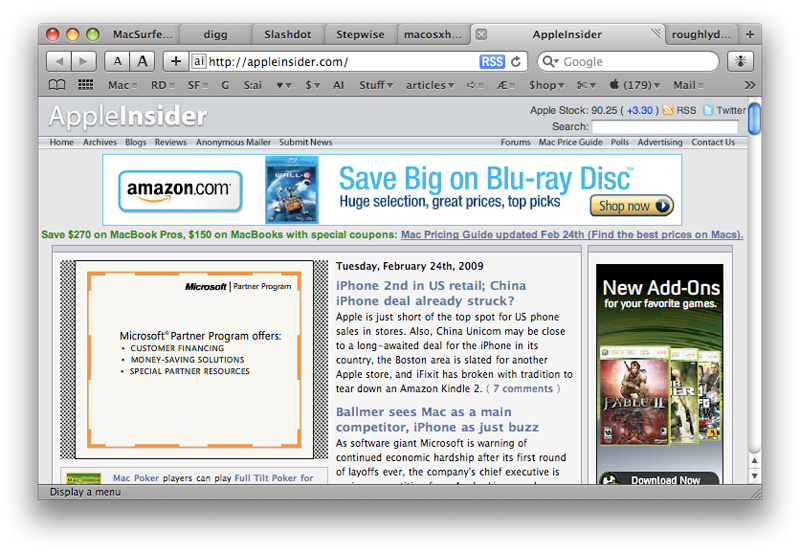Open iPhone 2nd in US retail headline
The height and width of the screenshot is (552, 800).
tap(431, 293)
